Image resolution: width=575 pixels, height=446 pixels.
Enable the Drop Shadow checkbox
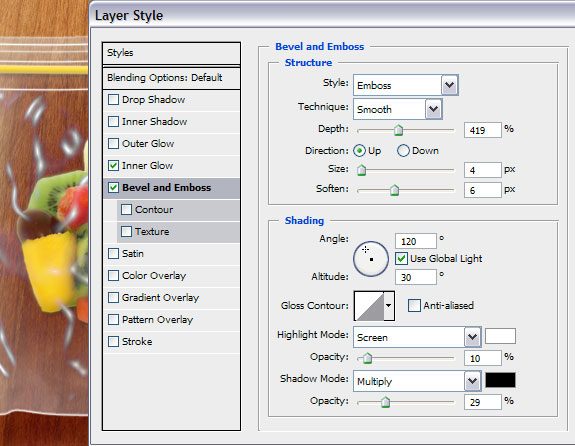click(x=113, y=99)
